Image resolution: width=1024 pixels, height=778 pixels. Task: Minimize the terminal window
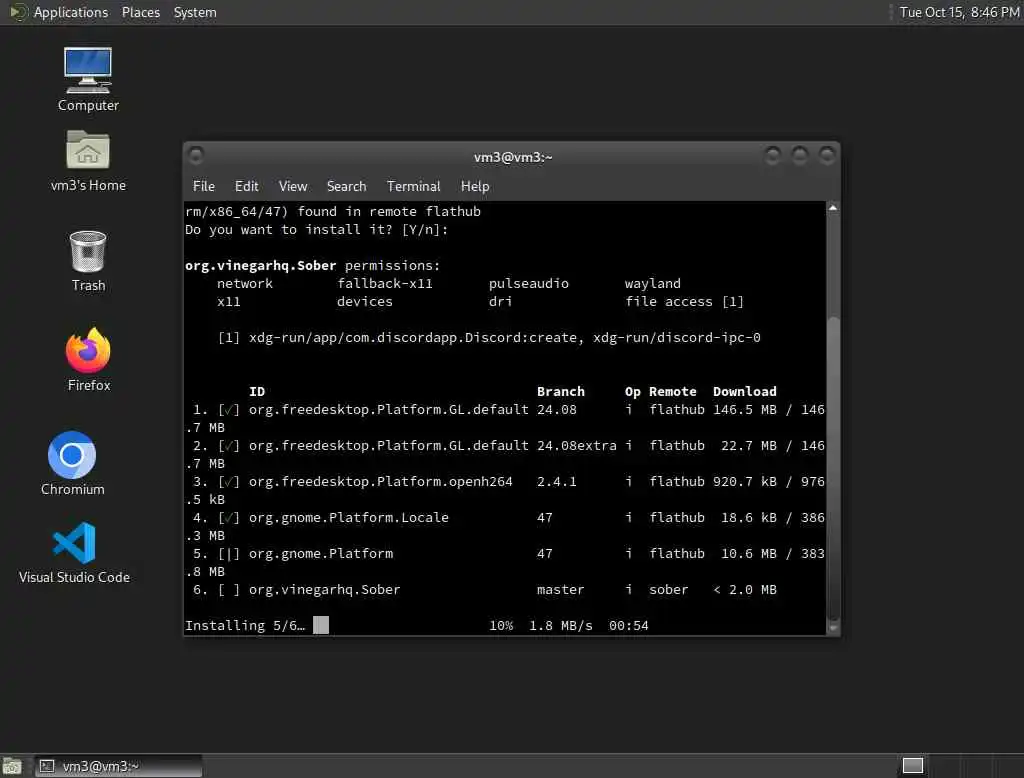pos(773,155)
